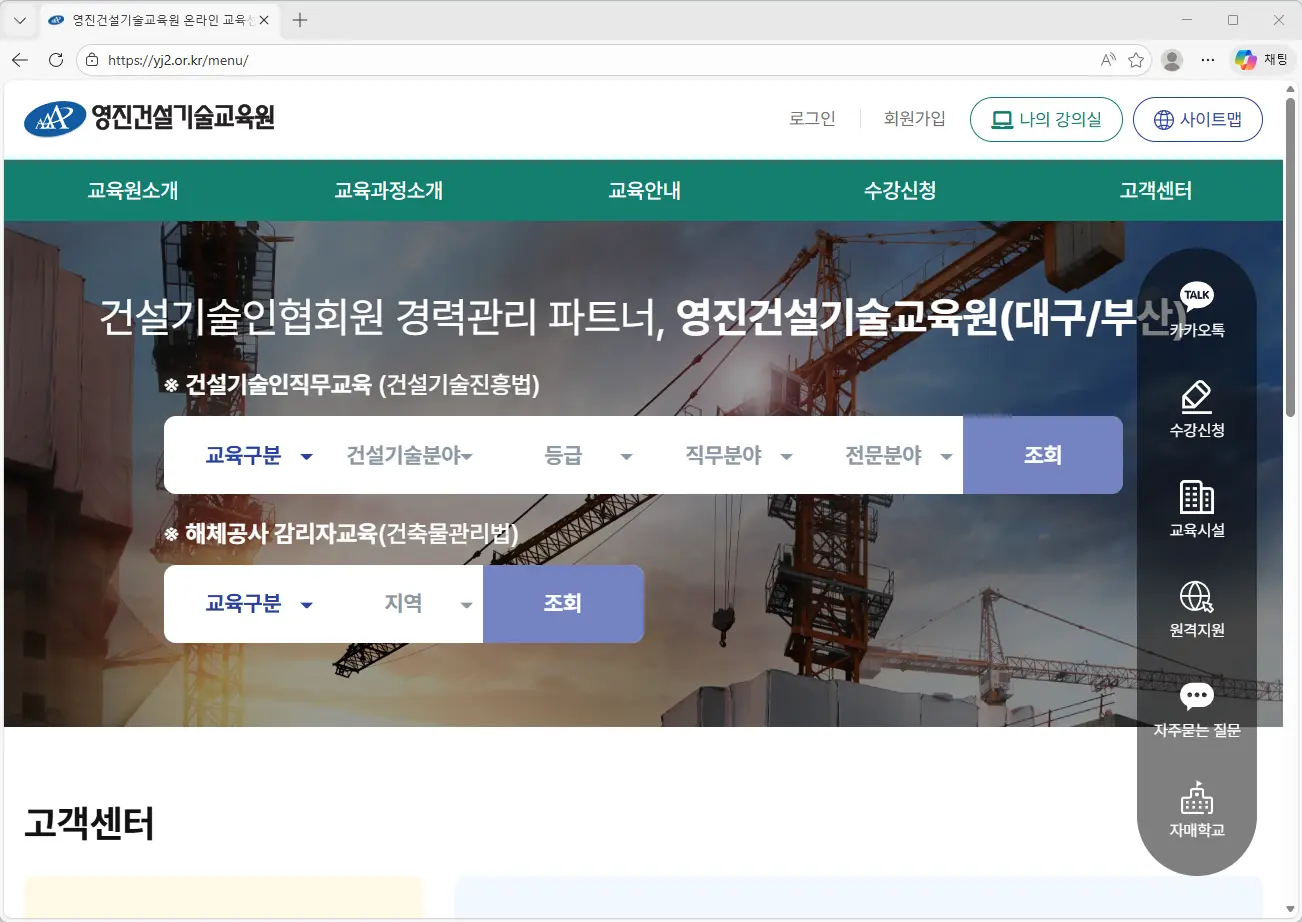Open the 교육안내 navigation menu

[644, 191]
